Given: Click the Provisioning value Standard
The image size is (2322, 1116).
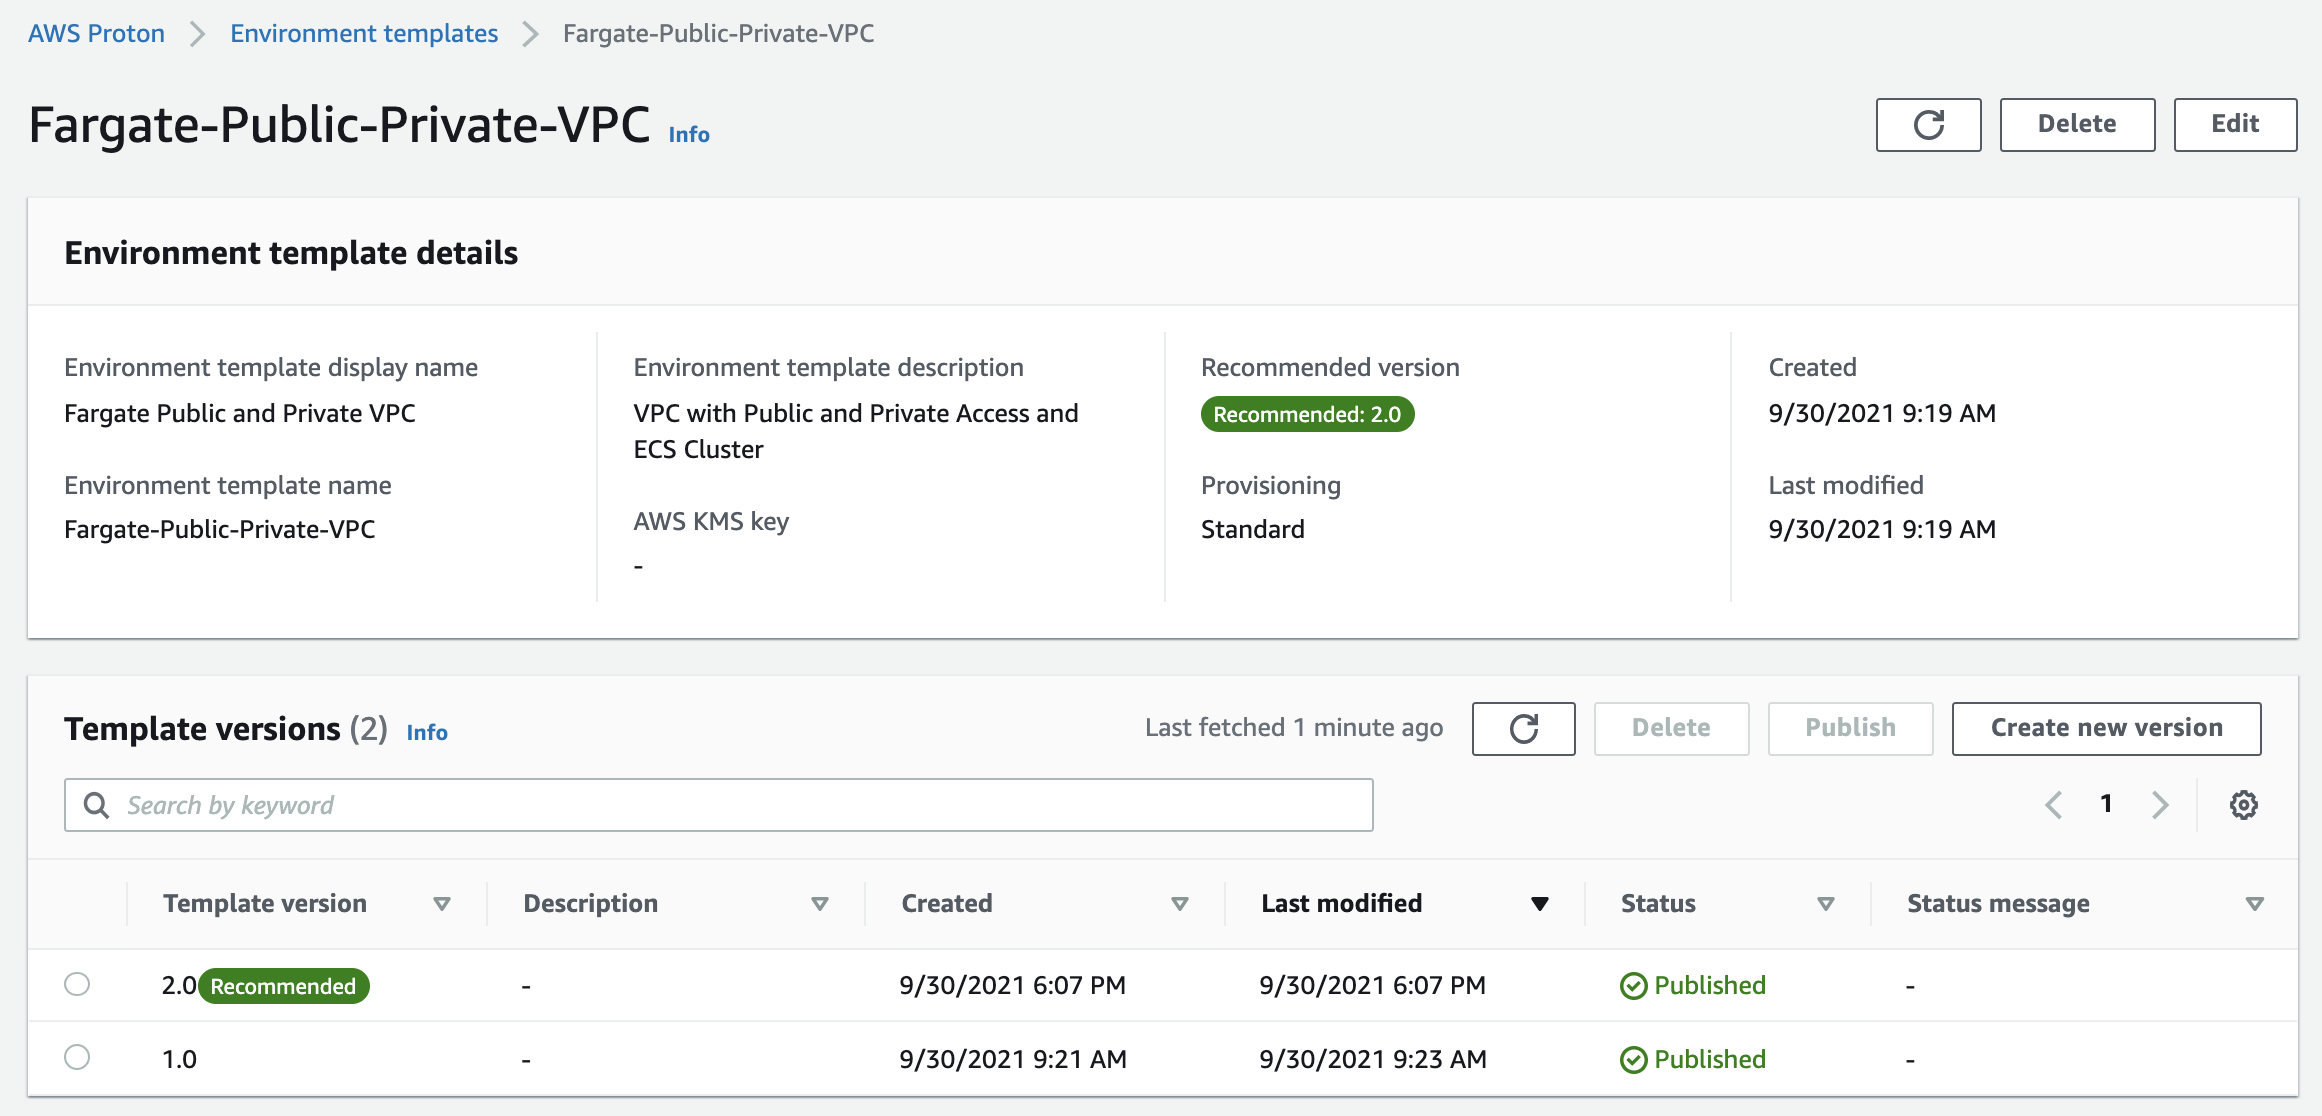Looking at the screenshot, I should [1252, 529].
